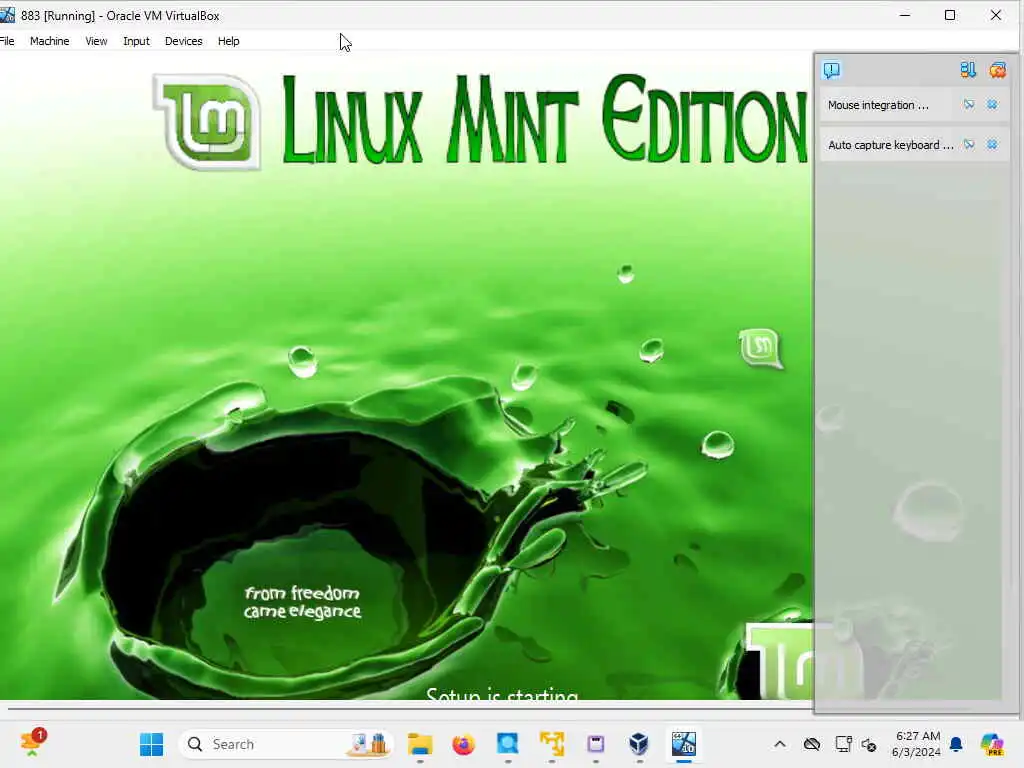
Task: Open the Copilot preview icon in taskbar
Action: pos(992,744)
